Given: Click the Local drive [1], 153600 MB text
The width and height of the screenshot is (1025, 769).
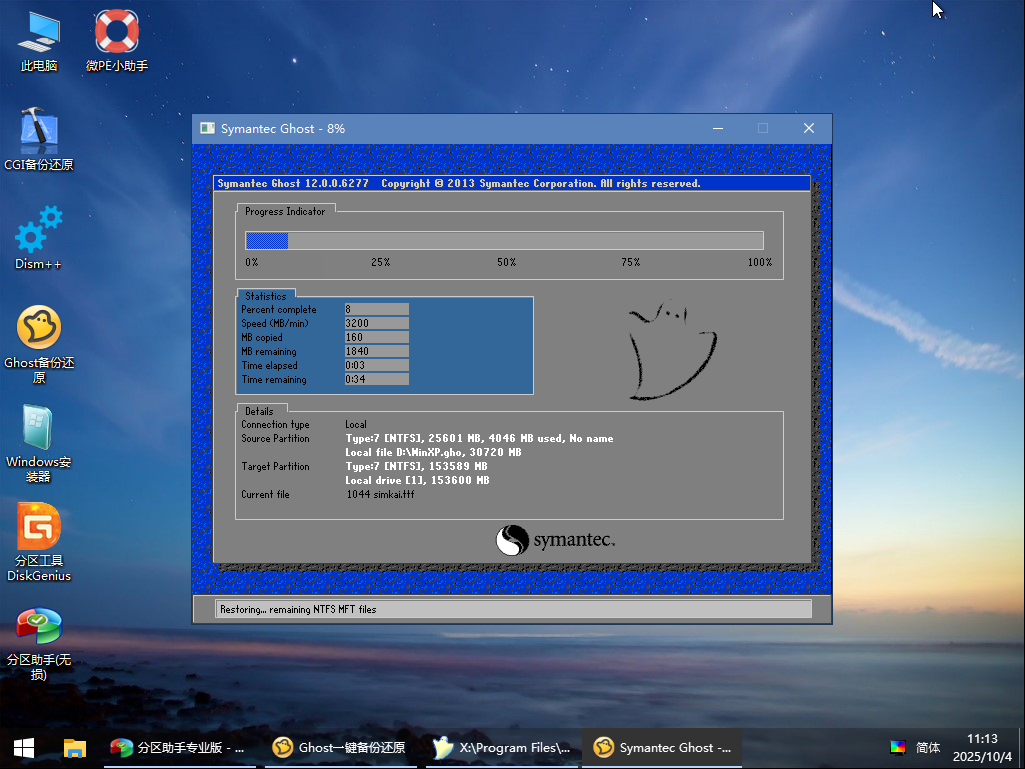Looking at the screenshot, I should (417, 480).
